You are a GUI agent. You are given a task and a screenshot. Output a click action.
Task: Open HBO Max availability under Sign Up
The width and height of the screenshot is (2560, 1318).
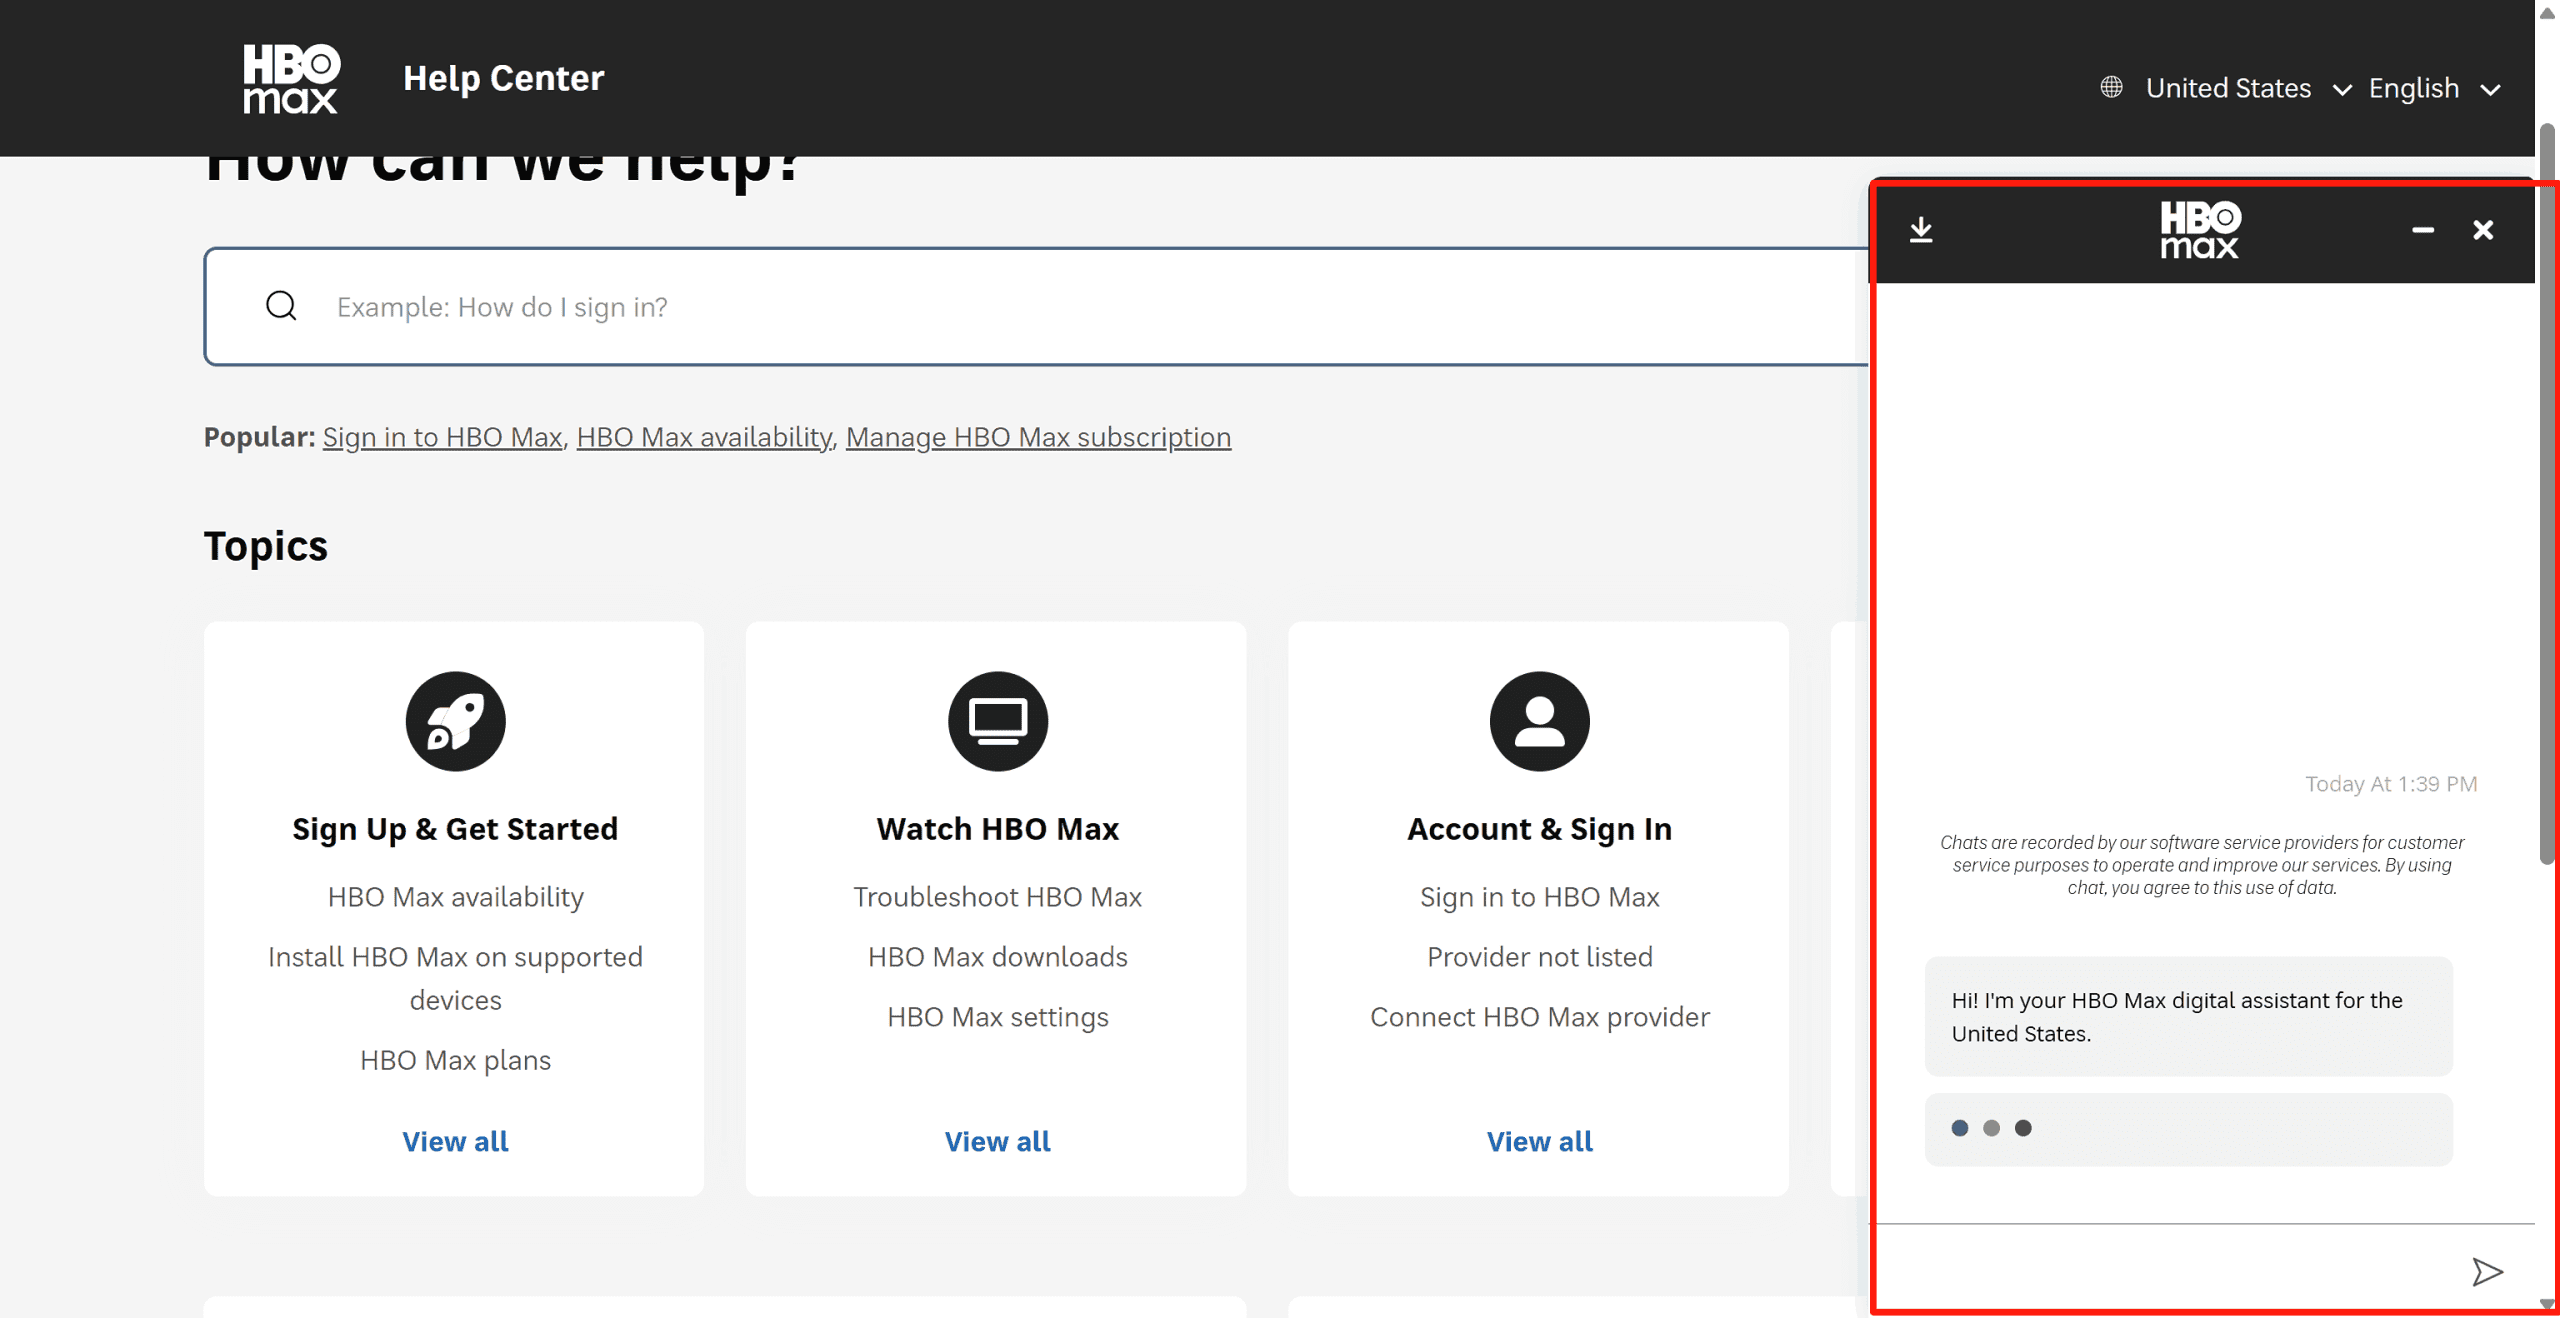pyautogui.click(x=455, y=897)
